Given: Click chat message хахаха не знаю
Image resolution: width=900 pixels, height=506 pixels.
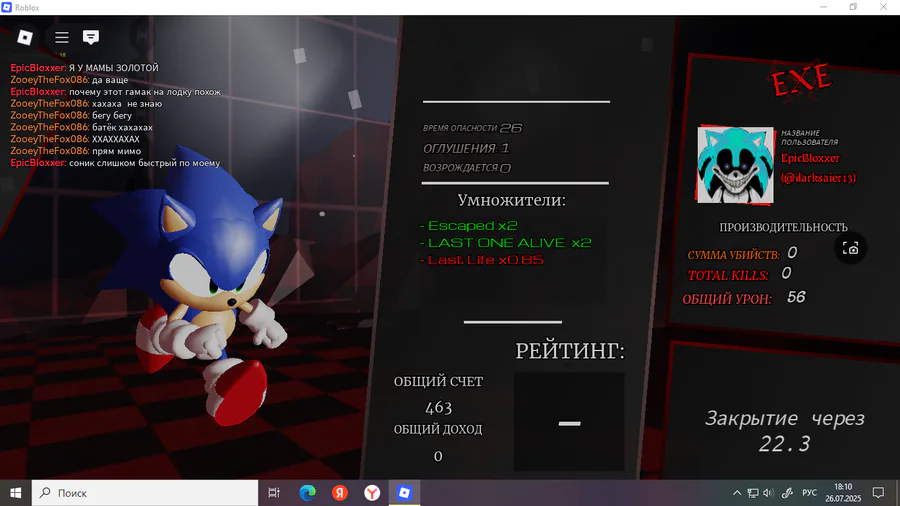Looking at the screenshot, I should click(x=86, y=104).
